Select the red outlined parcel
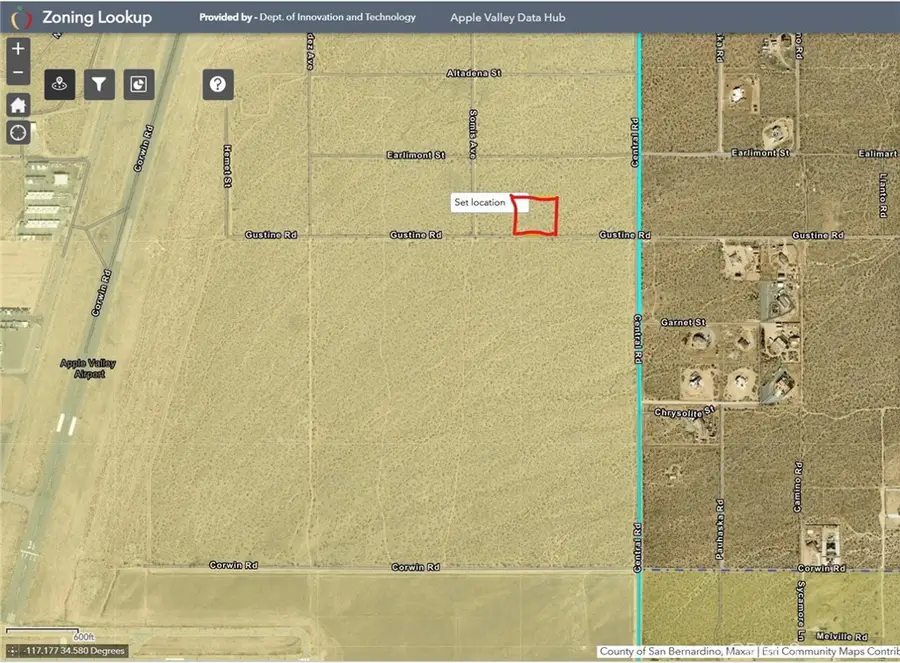900x663 pixels. [535, 216]
